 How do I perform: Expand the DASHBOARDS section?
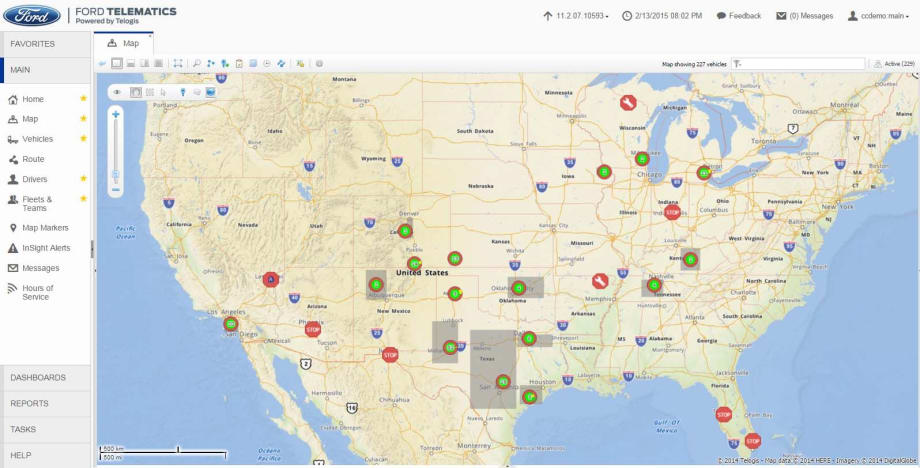[x=45, y=378]
